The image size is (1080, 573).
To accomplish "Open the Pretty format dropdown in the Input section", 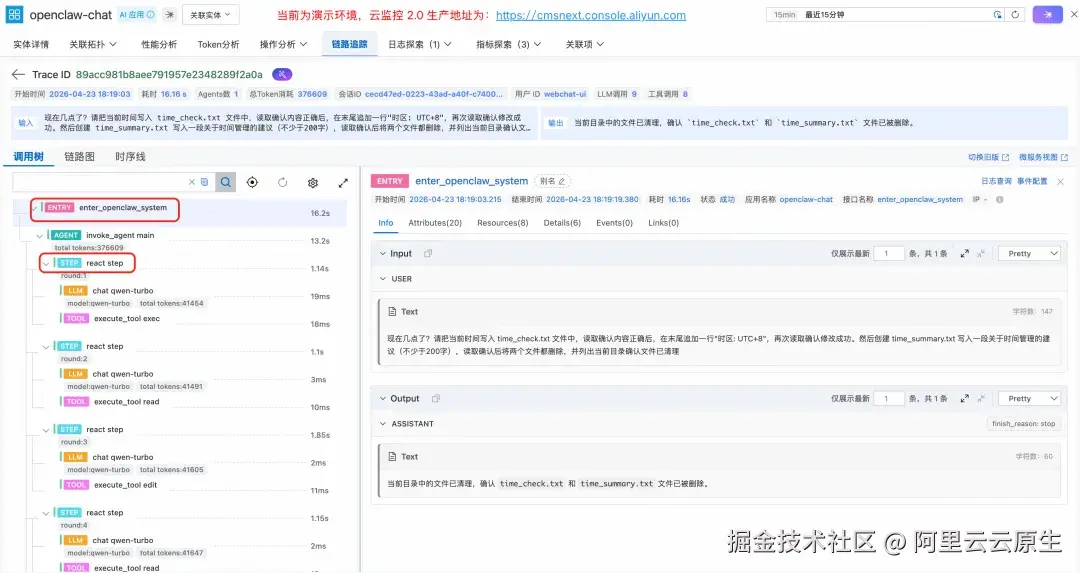I will click(1030, 253).
